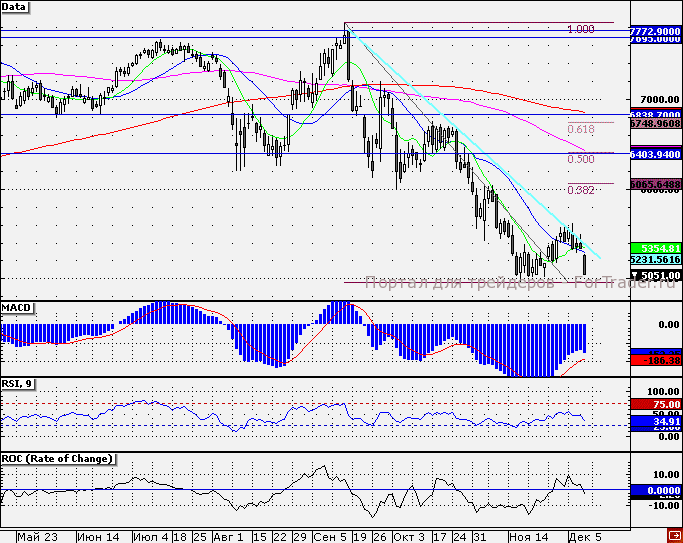
Task: Select the red -186.38 MACD value tag
Action: coord(655,359)
